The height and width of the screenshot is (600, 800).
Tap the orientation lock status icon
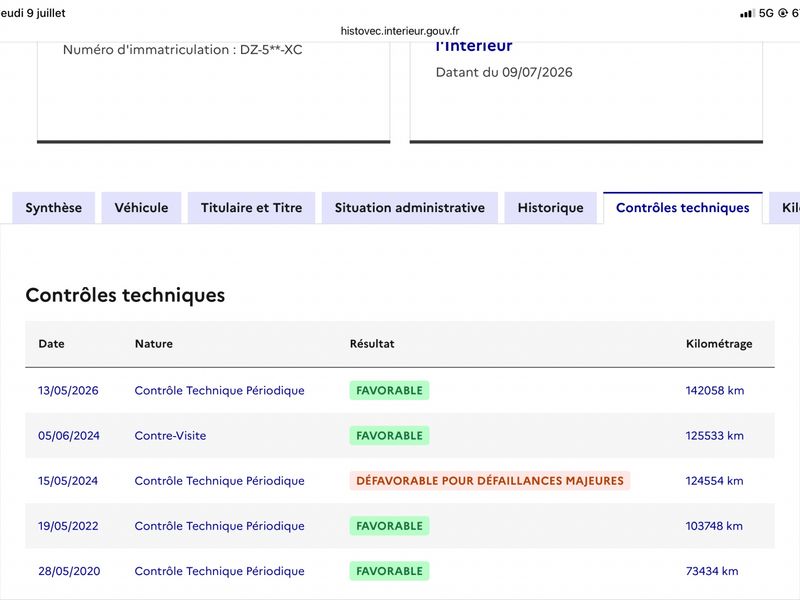coord(783,13)
